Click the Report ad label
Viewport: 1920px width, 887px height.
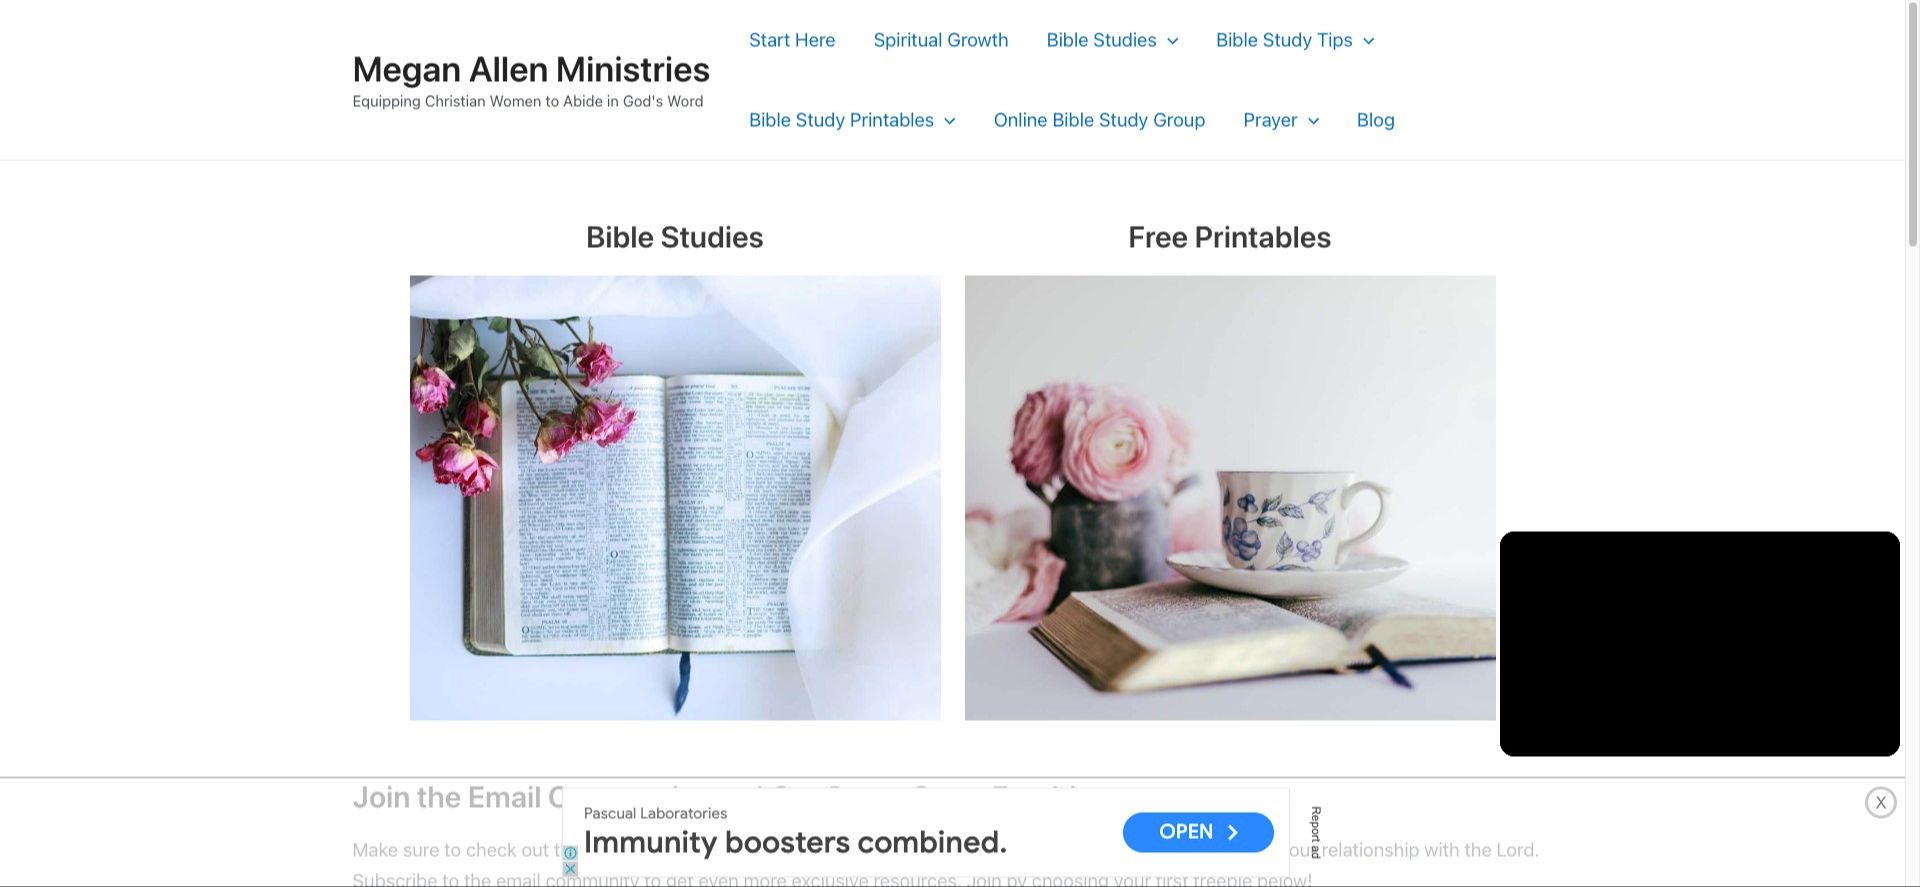(x=1315, y=832)
